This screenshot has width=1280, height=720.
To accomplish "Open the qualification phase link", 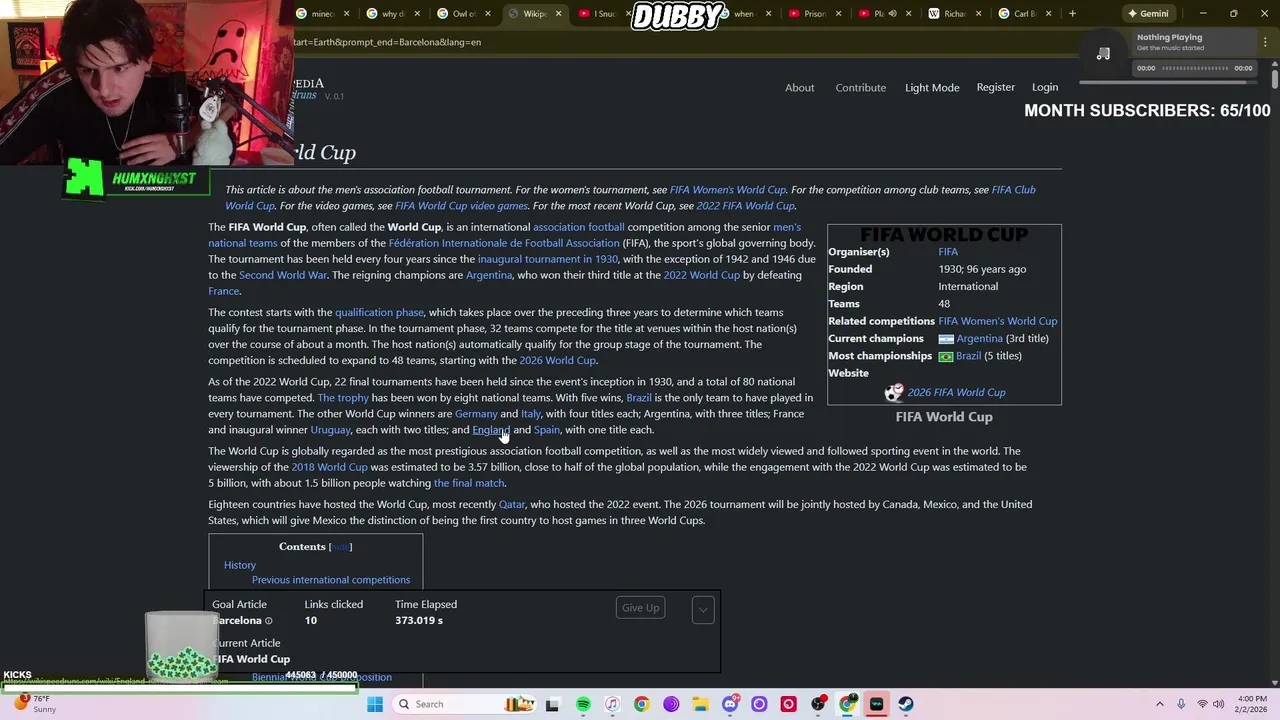I will tap(379, 313).
